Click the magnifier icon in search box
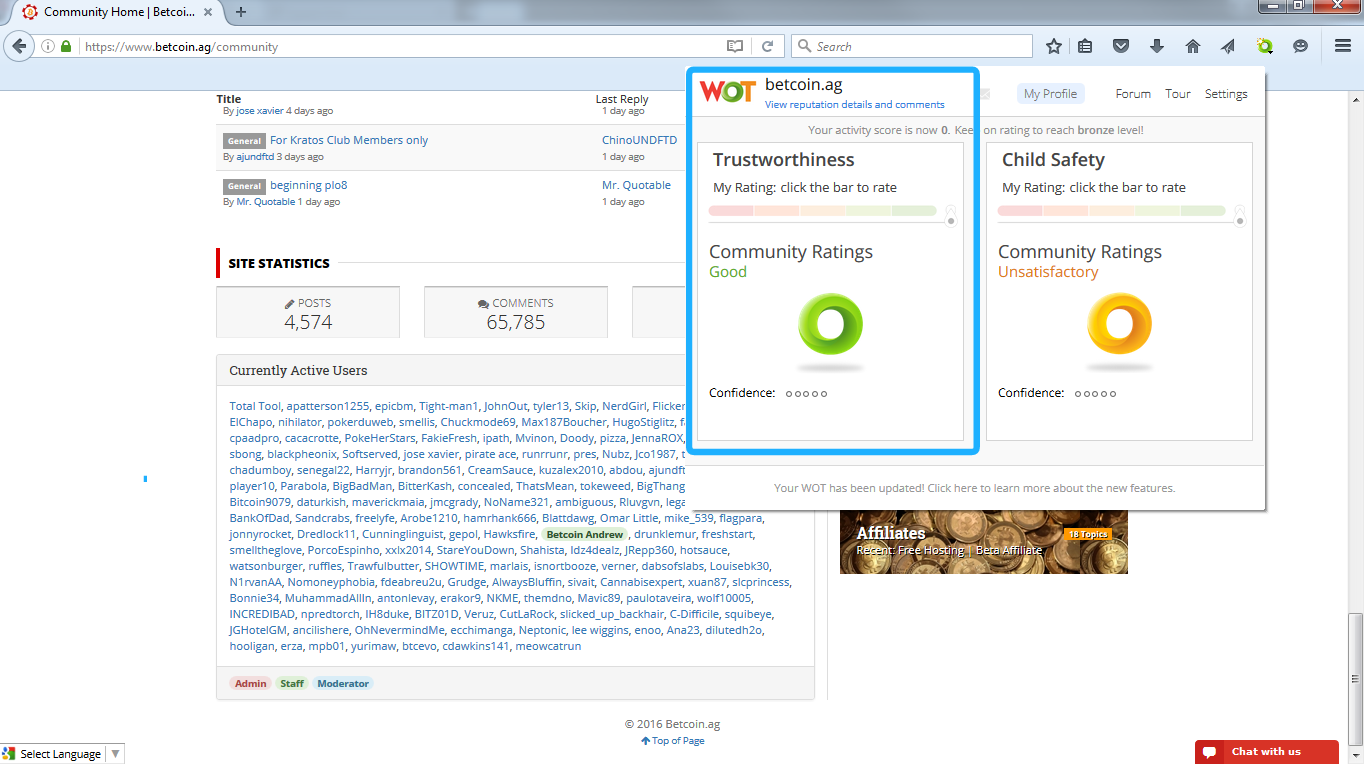The image size is (1364, 764). click(804, 46)
